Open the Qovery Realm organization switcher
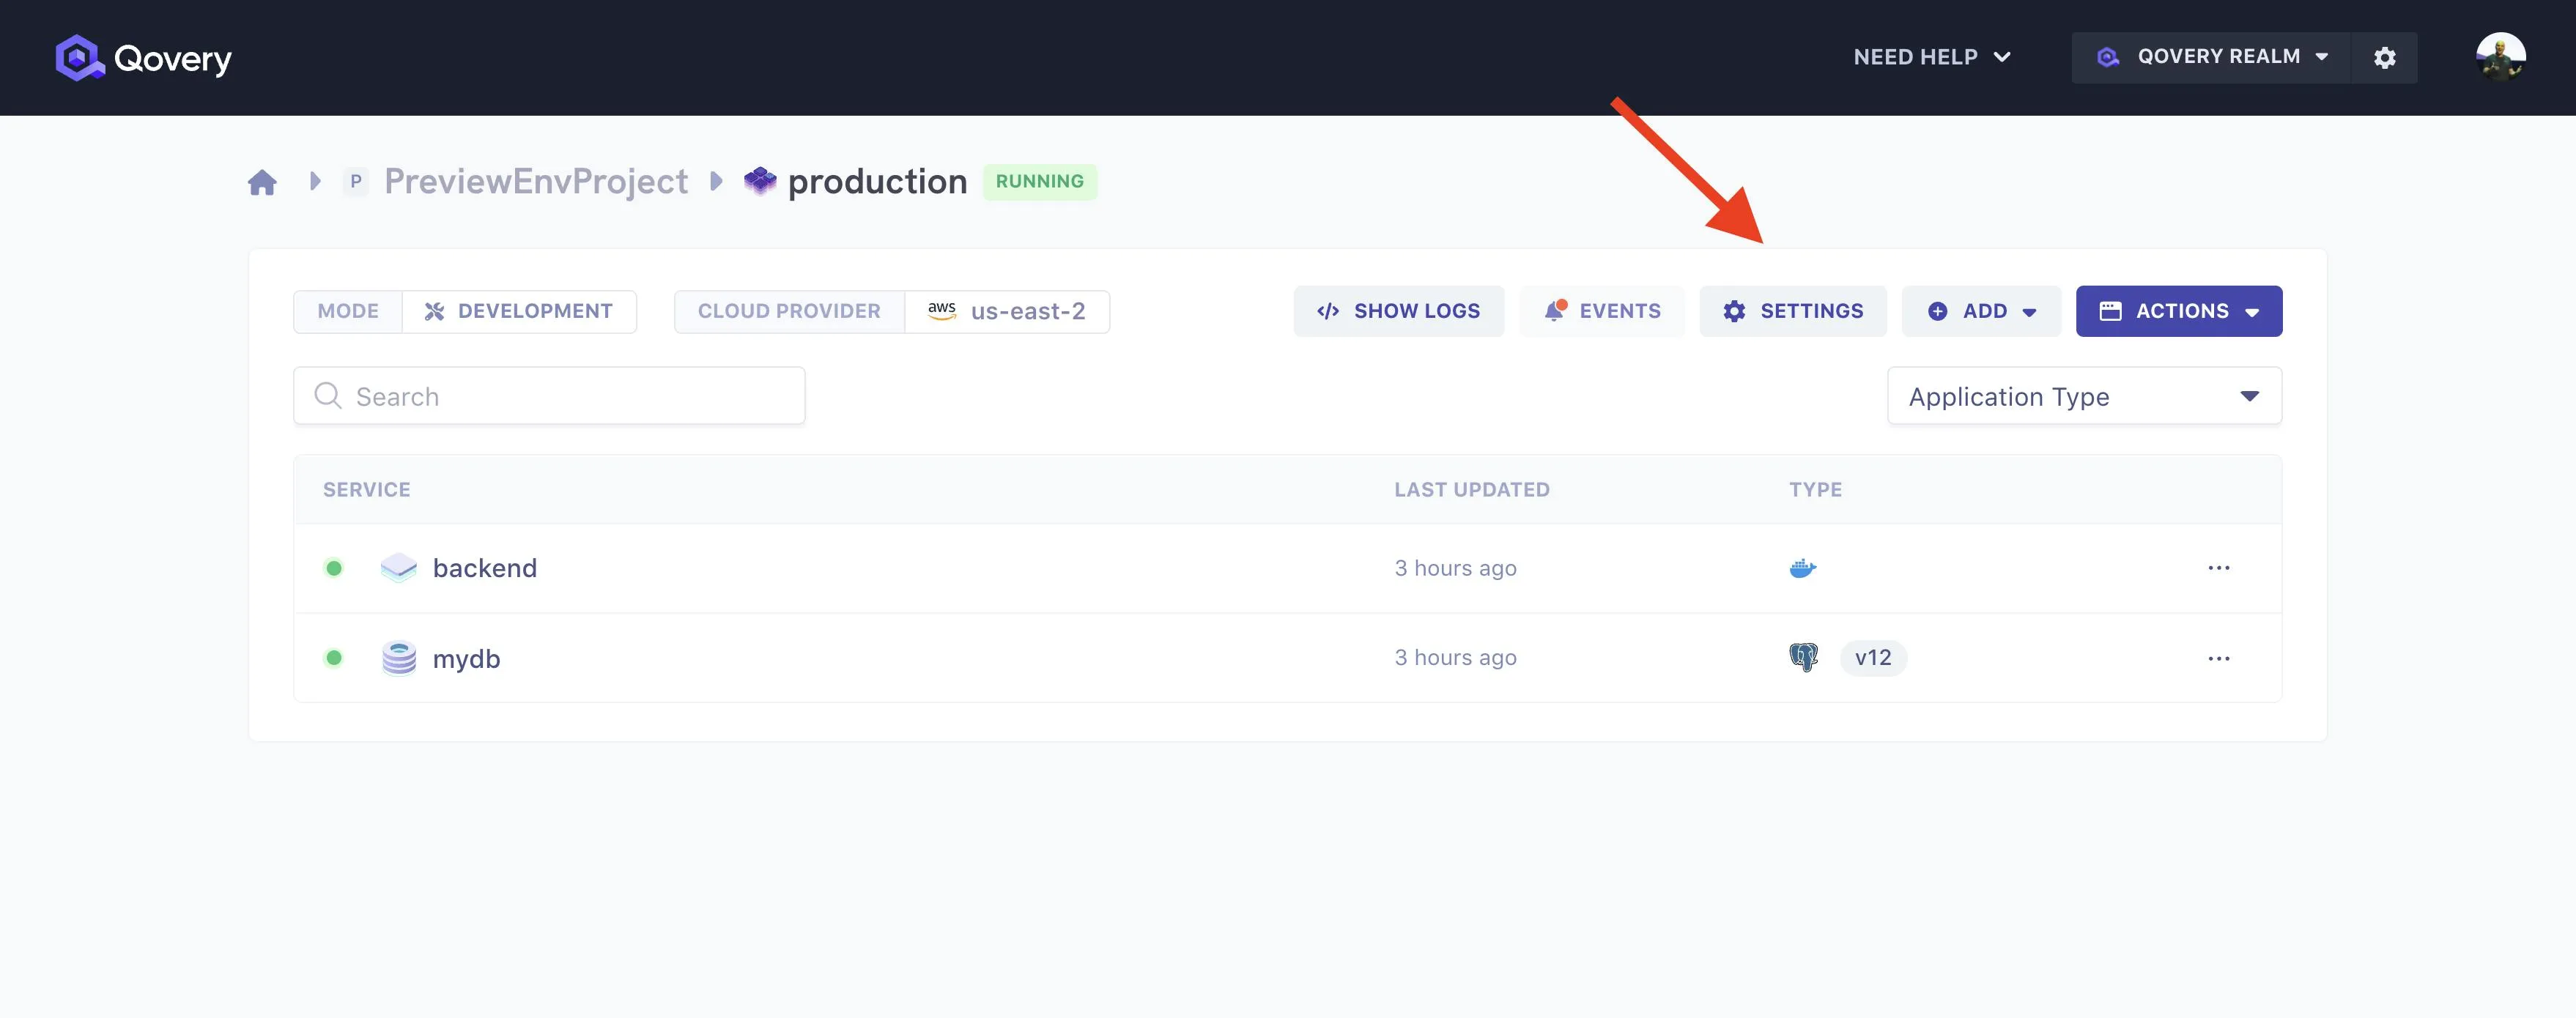The image size is (2576, 1018). point(2212,57)
